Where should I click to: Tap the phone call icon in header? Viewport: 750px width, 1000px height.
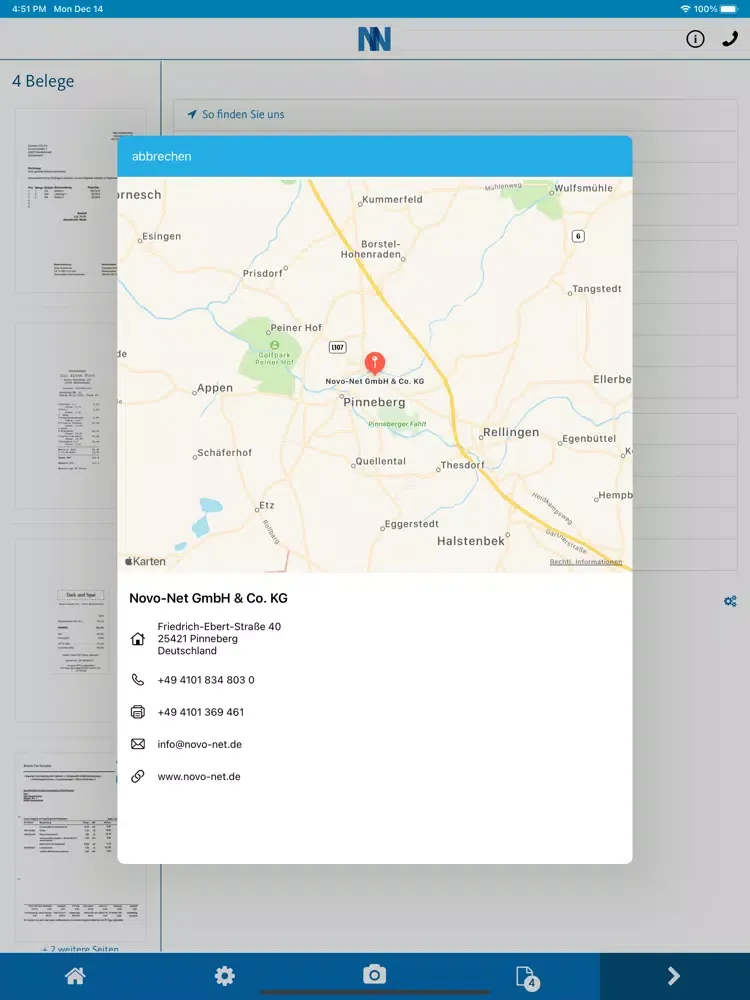(x=730, y=39)
